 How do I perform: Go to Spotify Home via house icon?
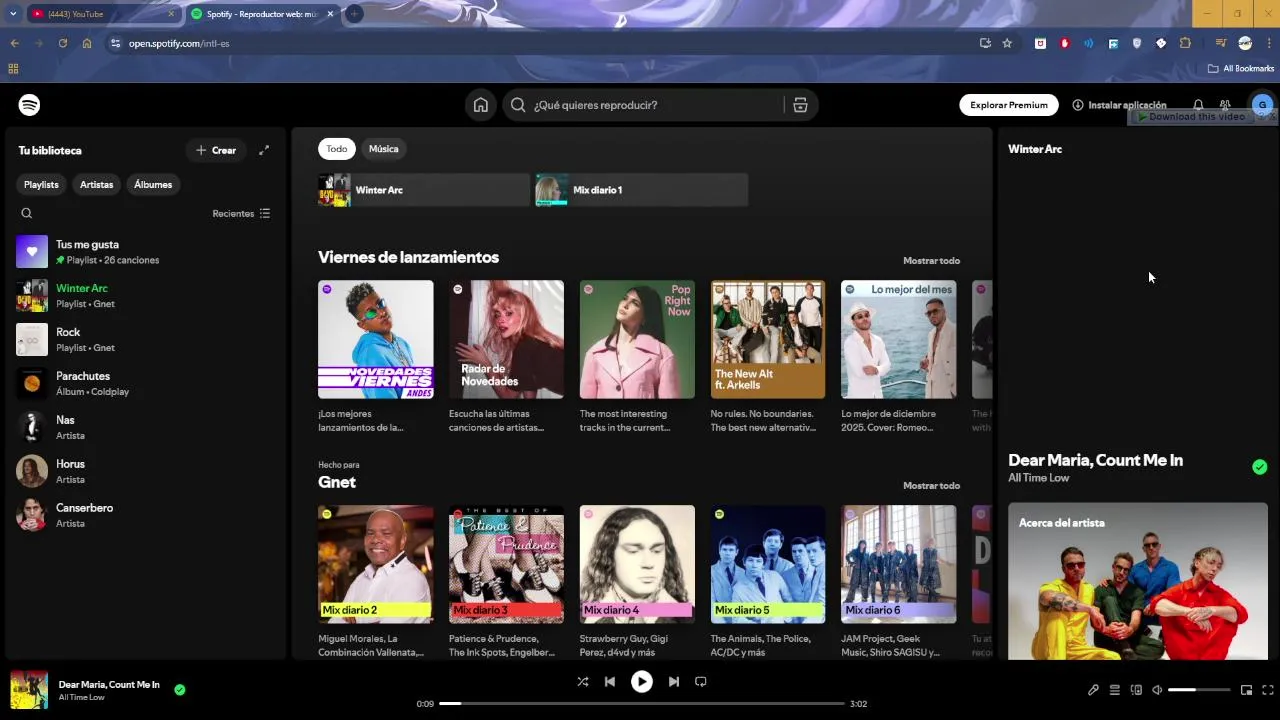(x=481, y=105)
